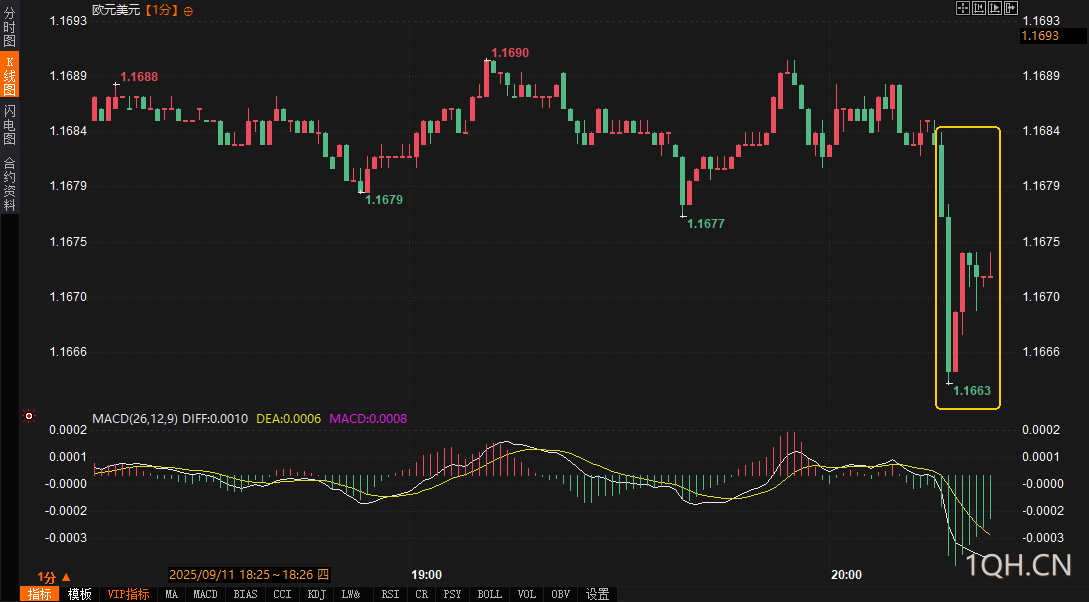Screen dimensions: 1089x602
Task: Click the crosshair cursor icon at top right
Action: click(x=963, y=8)
